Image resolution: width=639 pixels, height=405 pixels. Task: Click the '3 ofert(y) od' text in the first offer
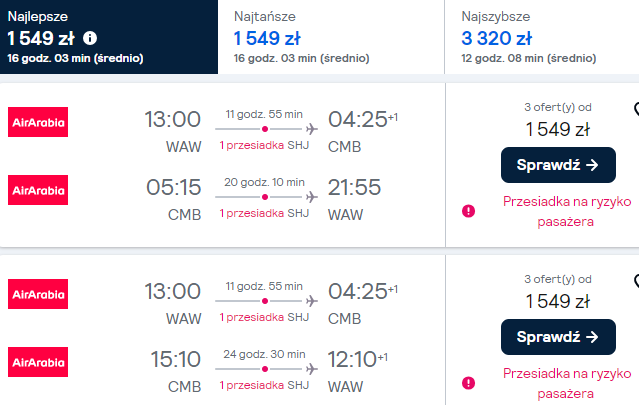click(x=558, y=109)
